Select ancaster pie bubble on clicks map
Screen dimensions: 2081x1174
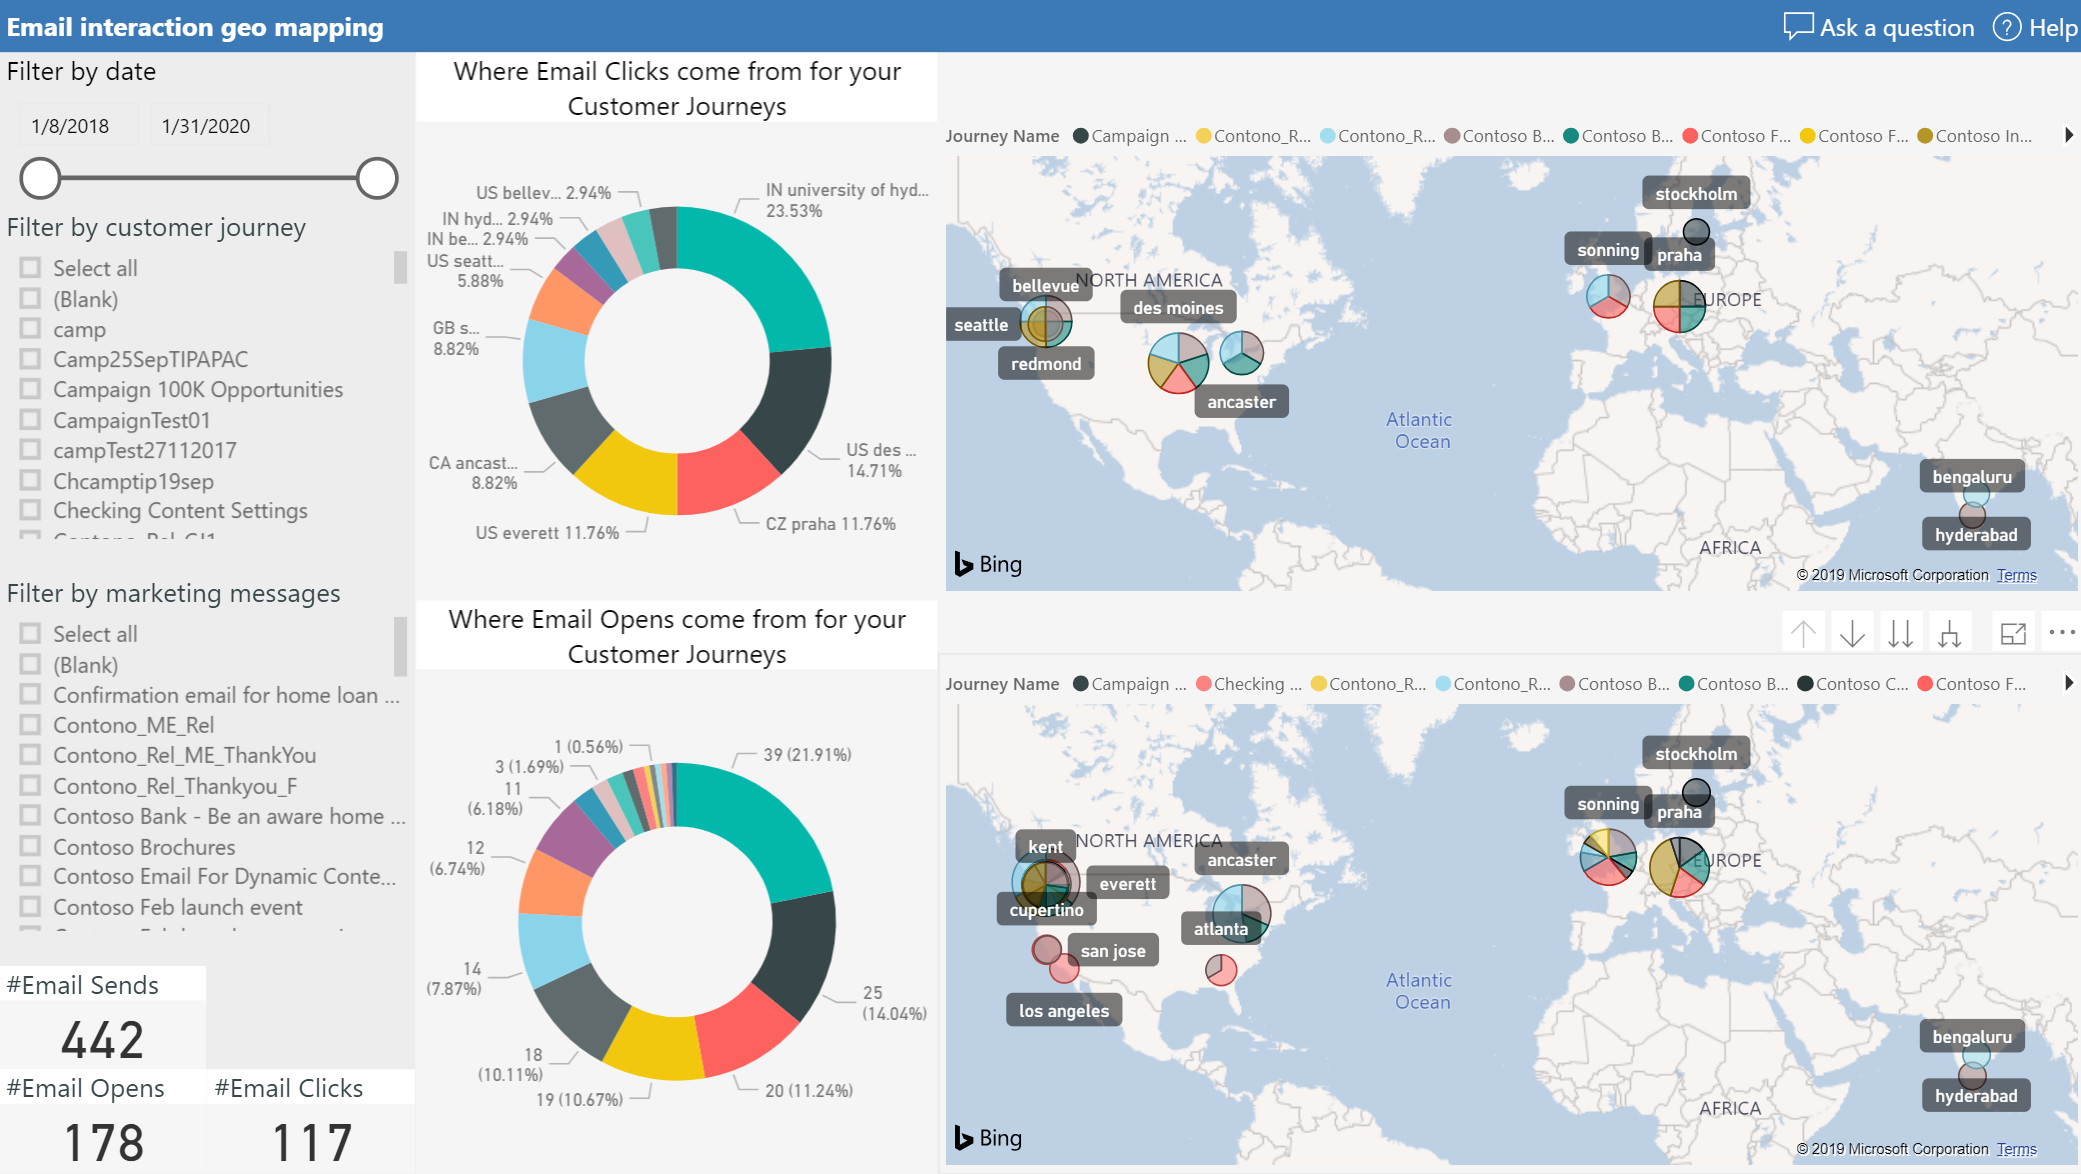(x=1242, y=353)
